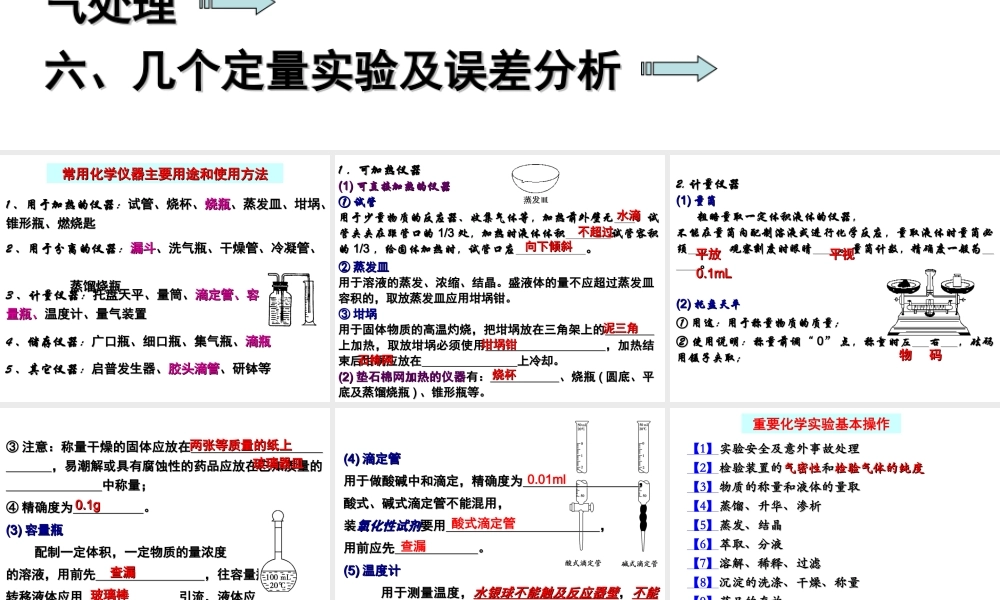The width and height of the screenshot is (1000, 600).
Task: Select the heading 六、几个定量实验及误差分析
Action: [x=332, y=70]
